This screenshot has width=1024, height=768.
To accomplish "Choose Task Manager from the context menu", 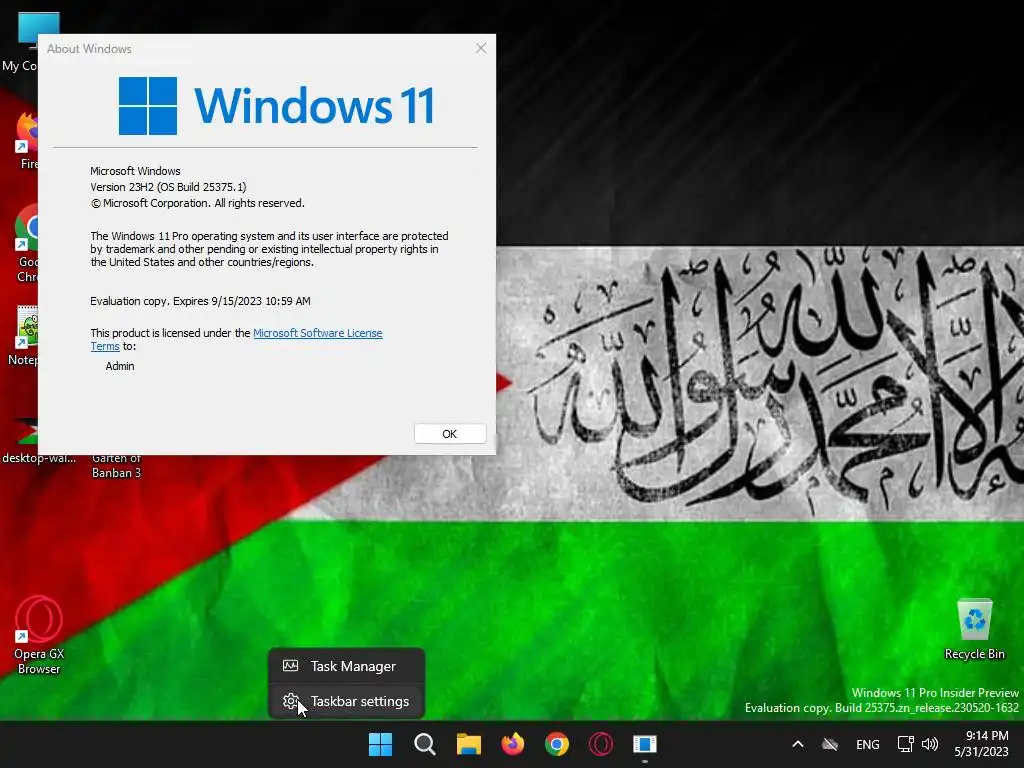I will pos(346,666).
